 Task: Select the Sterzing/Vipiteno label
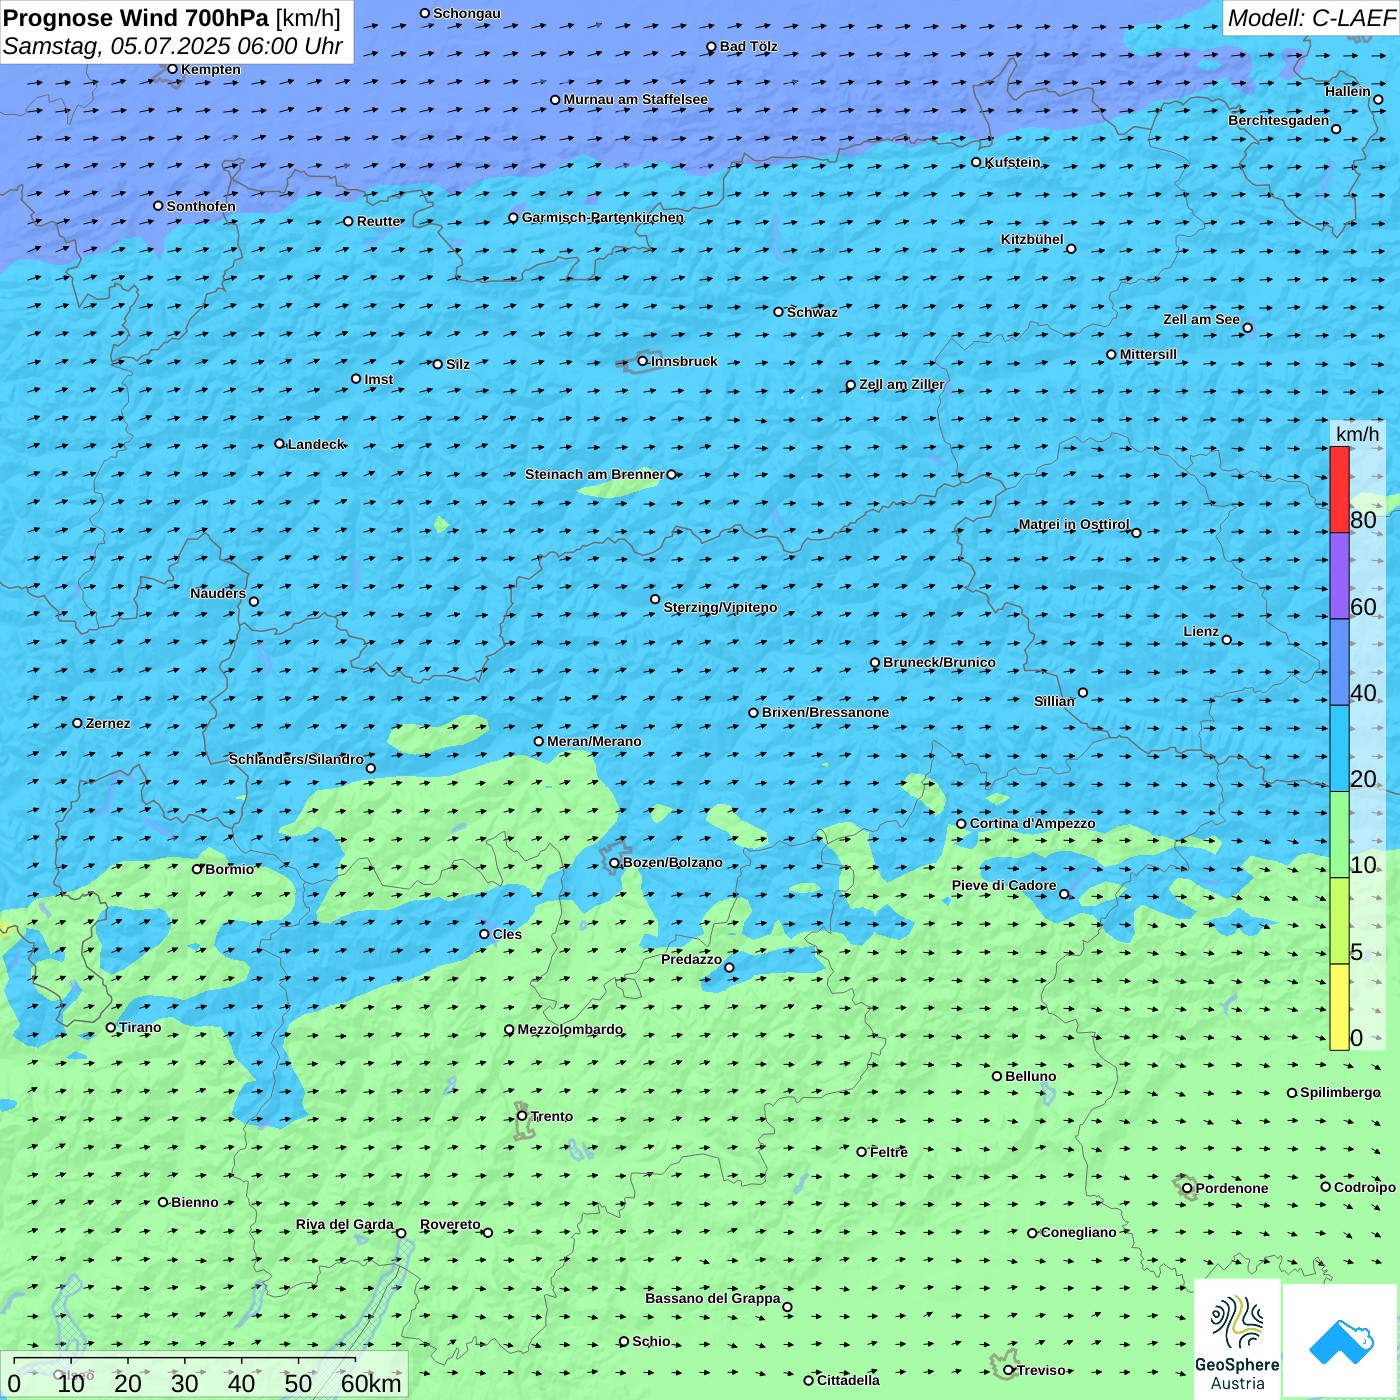coord(720,607)
